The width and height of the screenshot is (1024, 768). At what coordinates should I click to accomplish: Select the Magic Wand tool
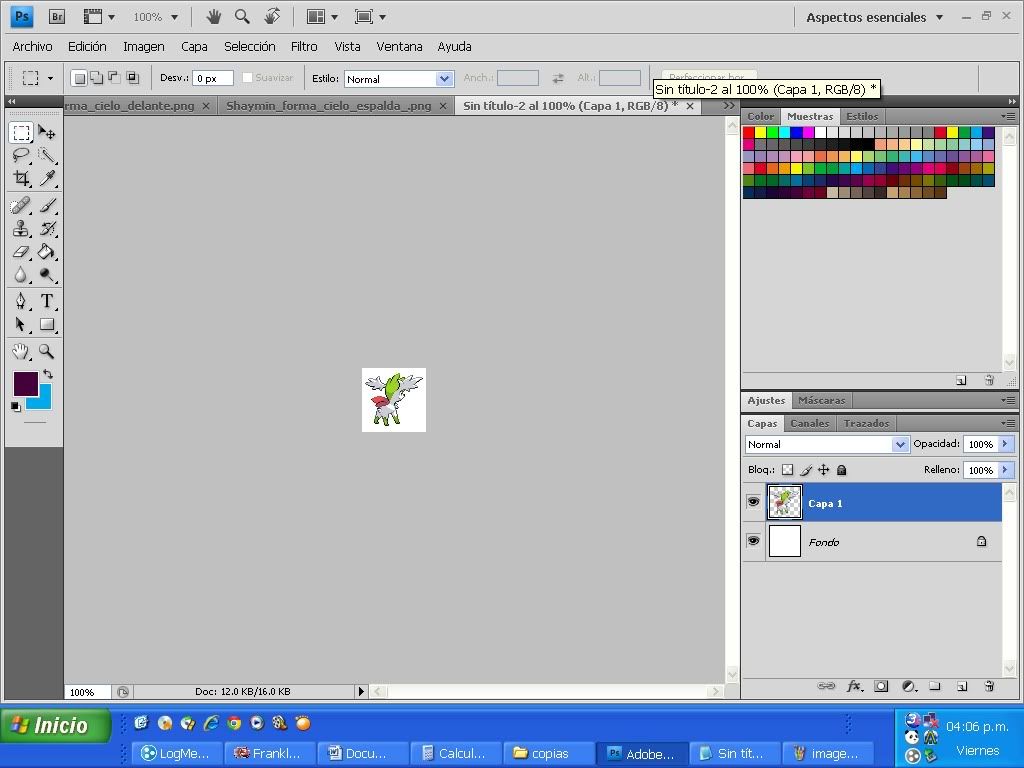click(x=46, y=155)
